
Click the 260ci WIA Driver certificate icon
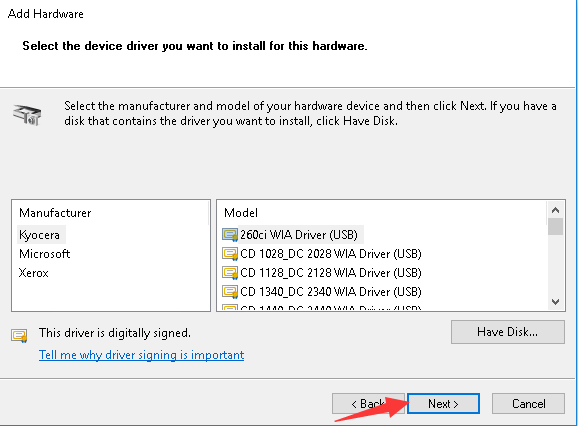[x=230, y=235]
